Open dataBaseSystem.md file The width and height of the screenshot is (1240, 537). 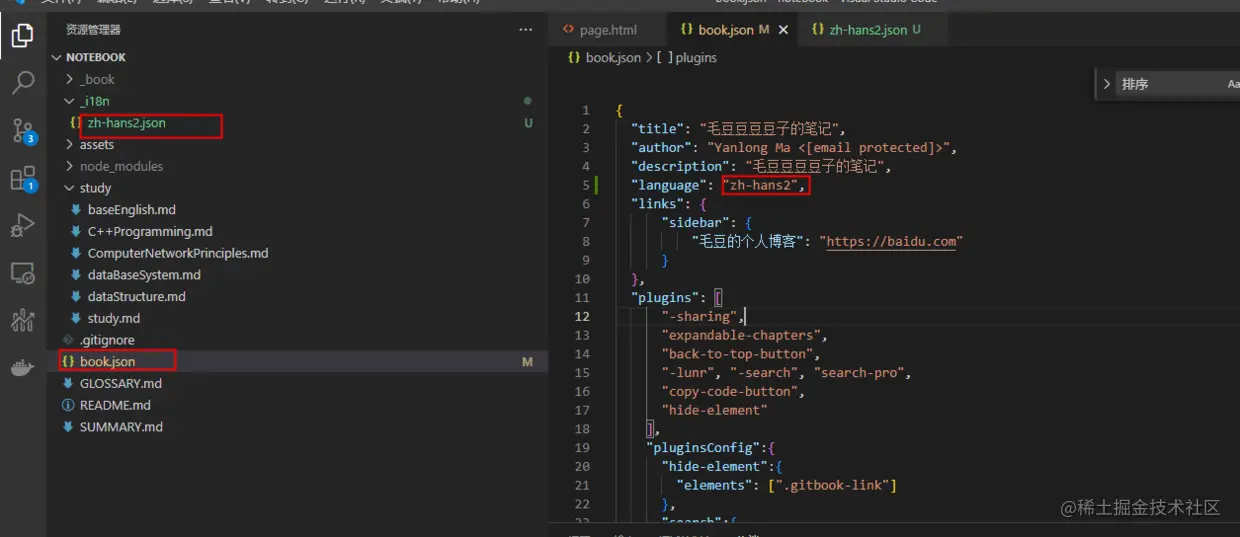pyautogui.click(x=144, y=275)
